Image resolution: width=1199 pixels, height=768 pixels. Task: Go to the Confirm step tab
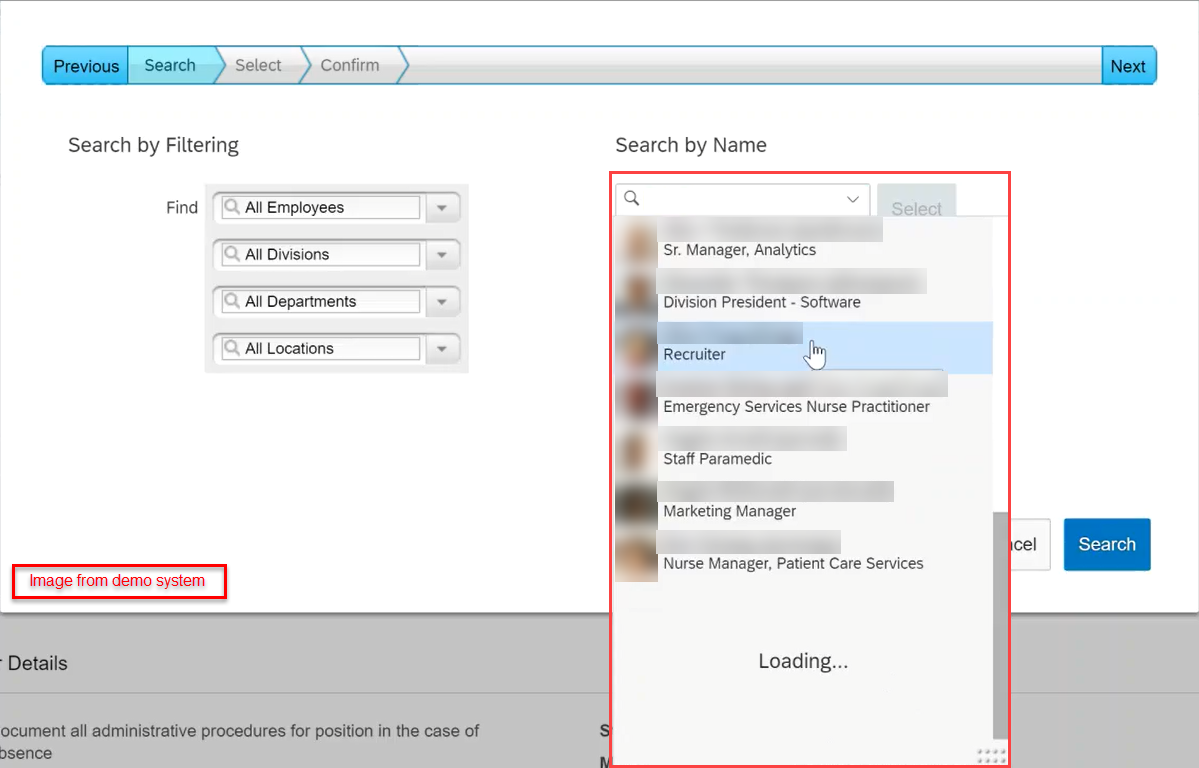(350, 65)
